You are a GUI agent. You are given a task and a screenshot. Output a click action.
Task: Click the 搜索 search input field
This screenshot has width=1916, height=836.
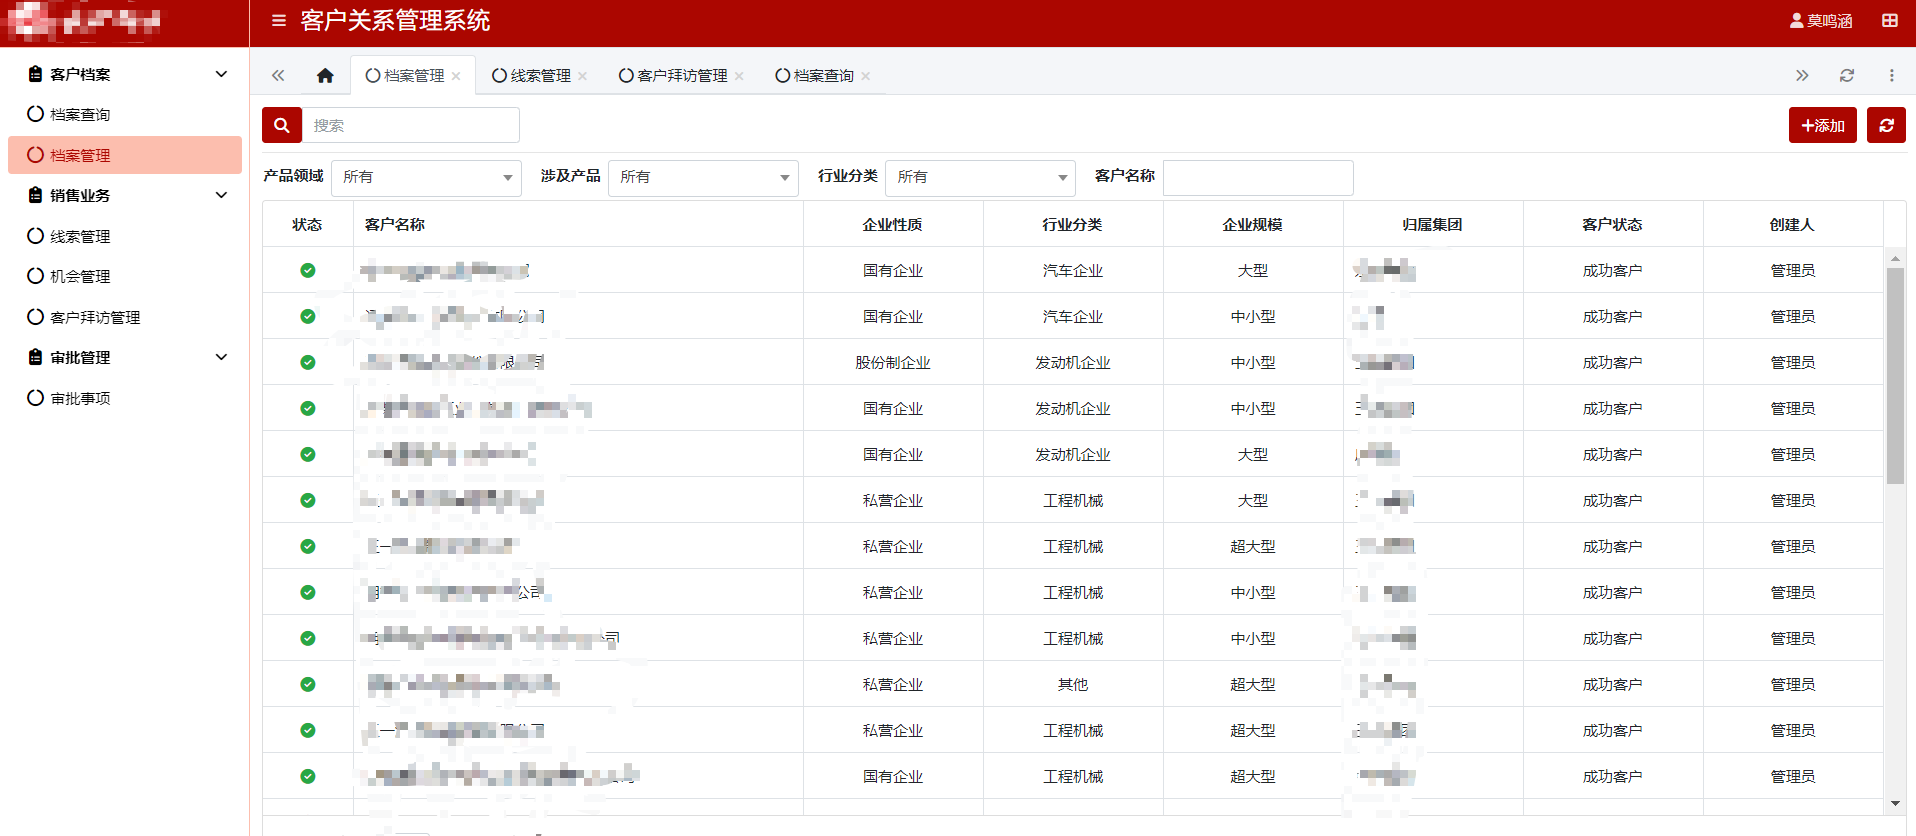(x=411, y=125)
